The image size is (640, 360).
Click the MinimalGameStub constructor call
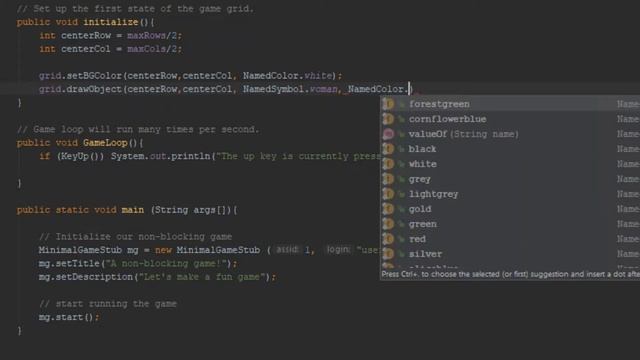point(218,250)
